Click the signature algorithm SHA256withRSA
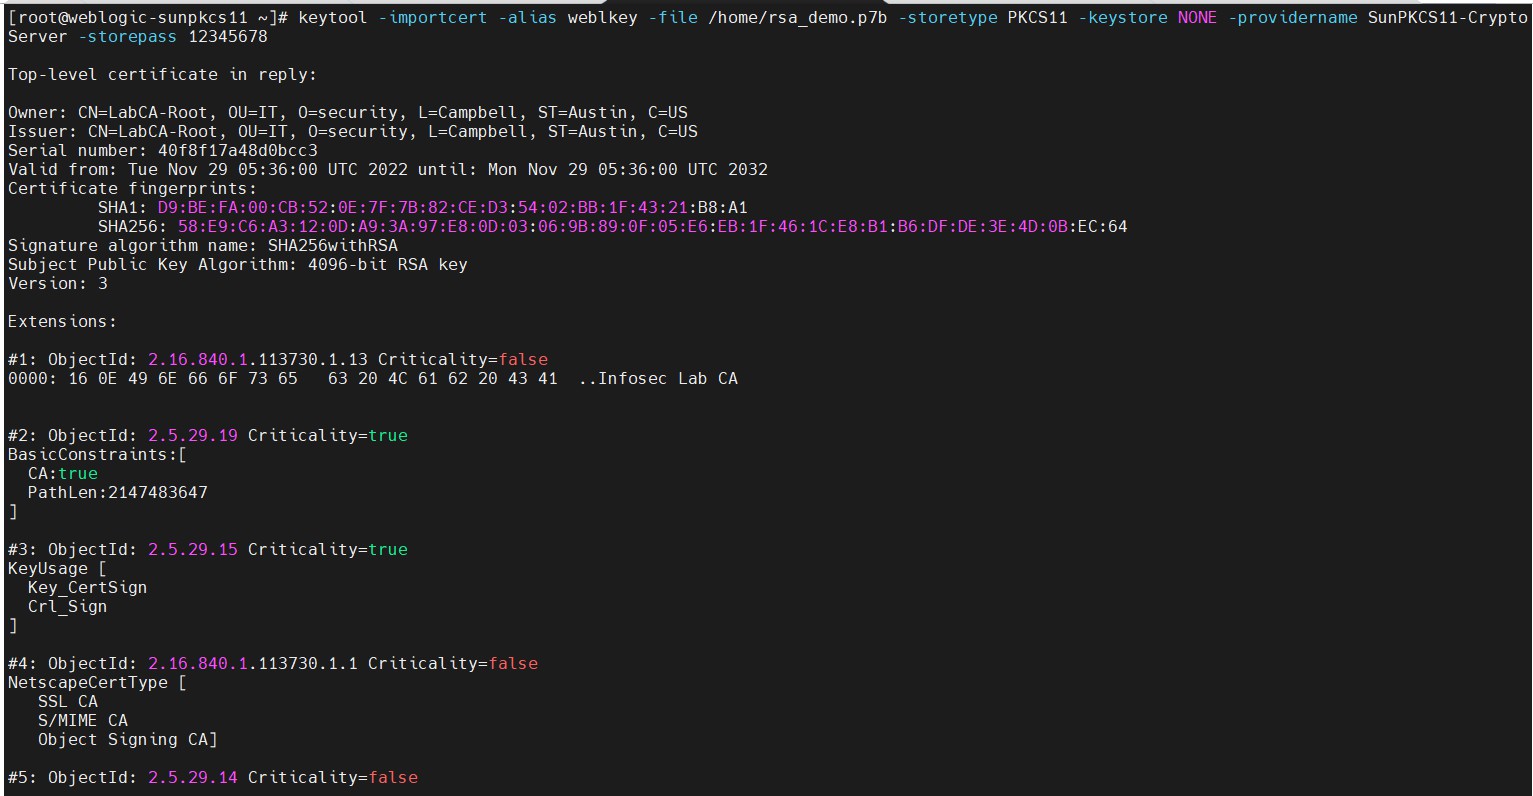 (x=333, y=246)
